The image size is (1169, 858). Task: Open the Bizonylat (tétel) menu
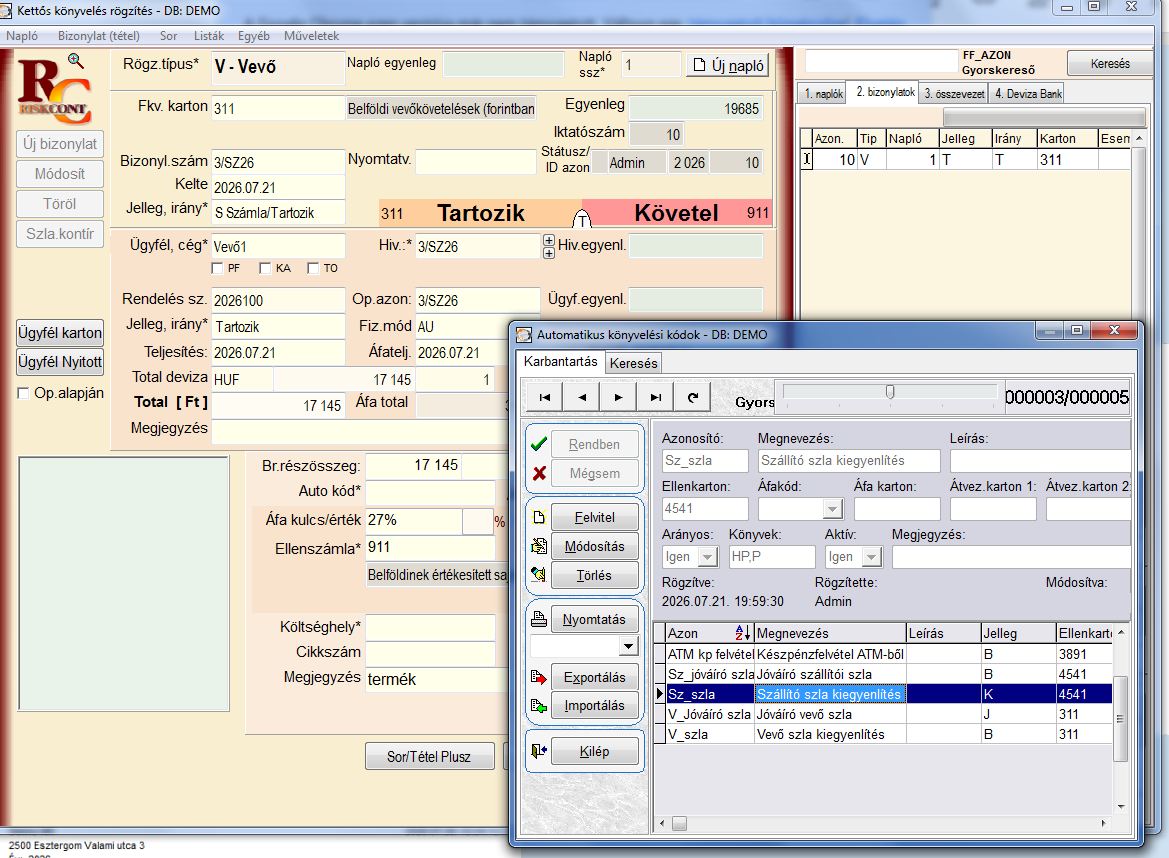98,36
